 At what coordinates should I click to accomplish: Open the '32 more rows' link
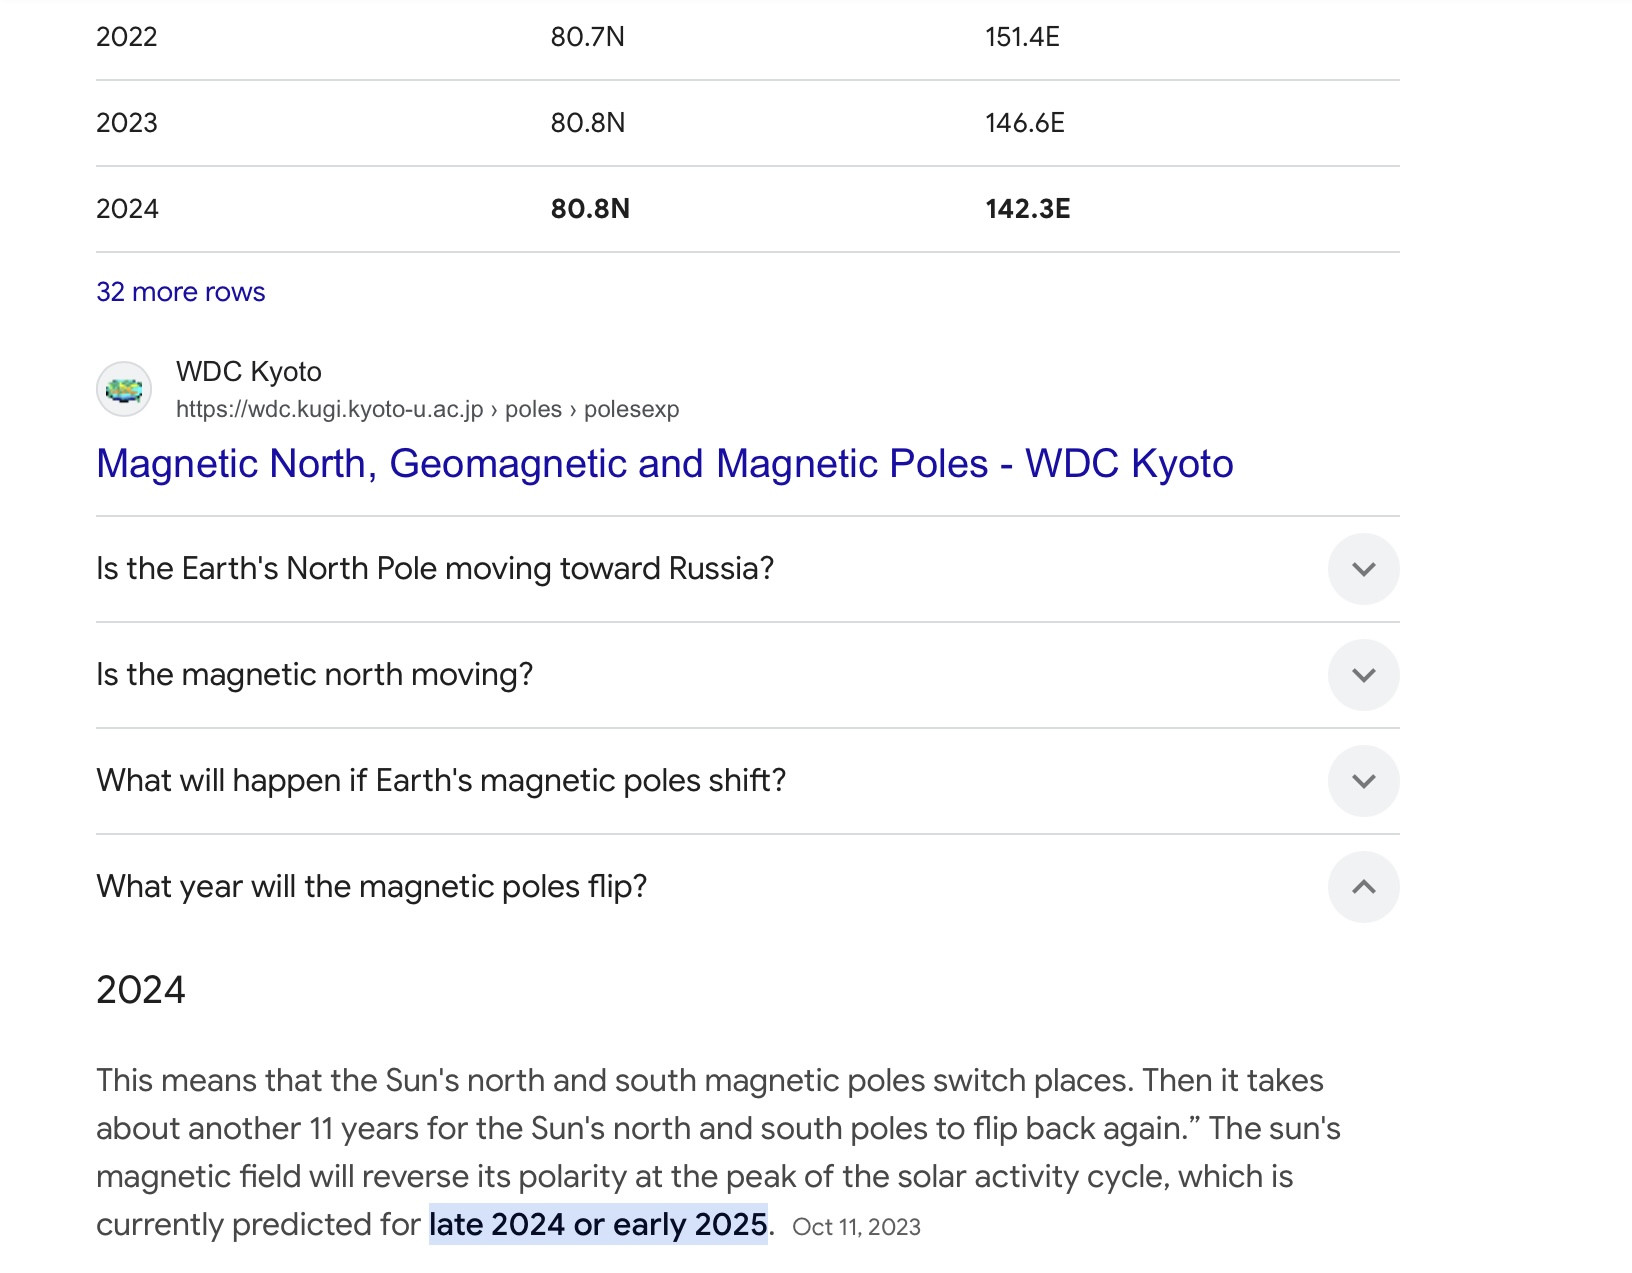(x=180, y=292)
